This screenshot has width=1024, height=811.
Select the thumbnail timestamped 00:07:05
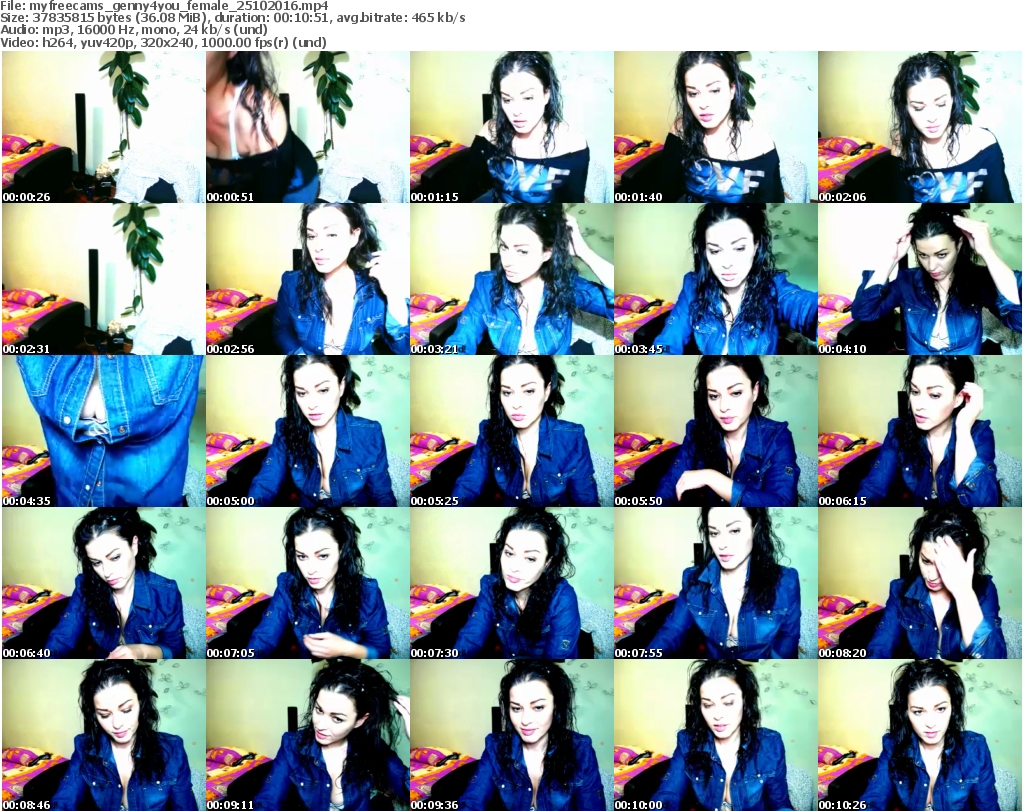click(308, 584)
